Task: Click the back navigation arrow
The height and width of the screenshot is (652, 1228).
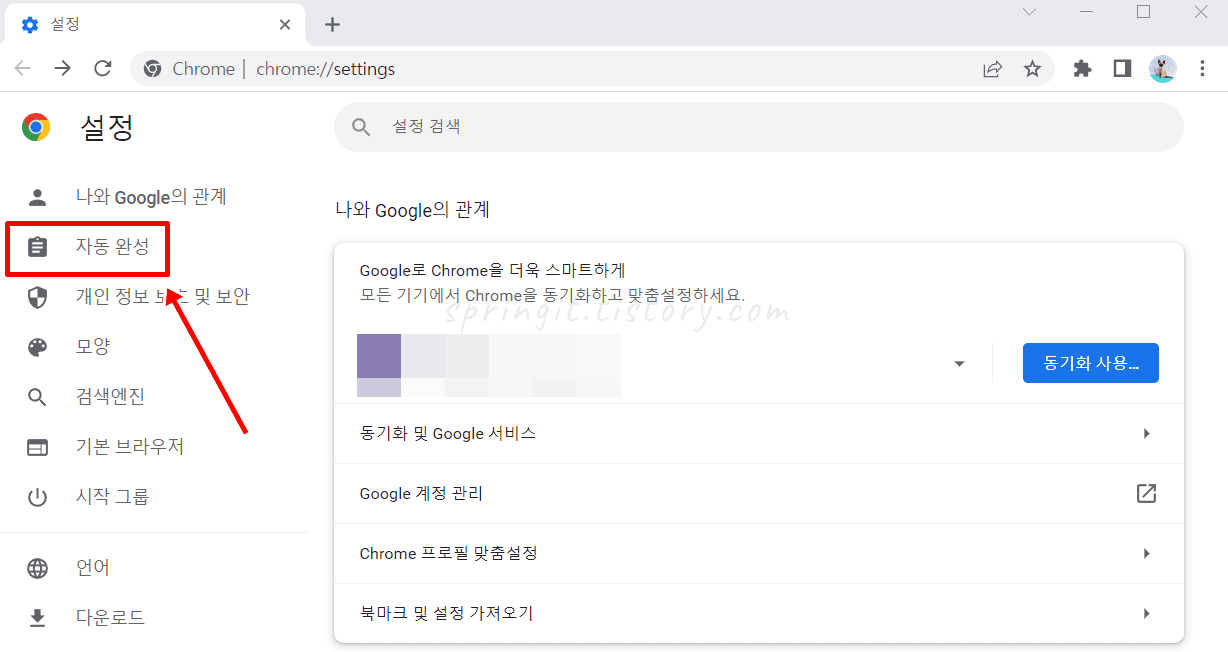Action: tap(23, 69)
